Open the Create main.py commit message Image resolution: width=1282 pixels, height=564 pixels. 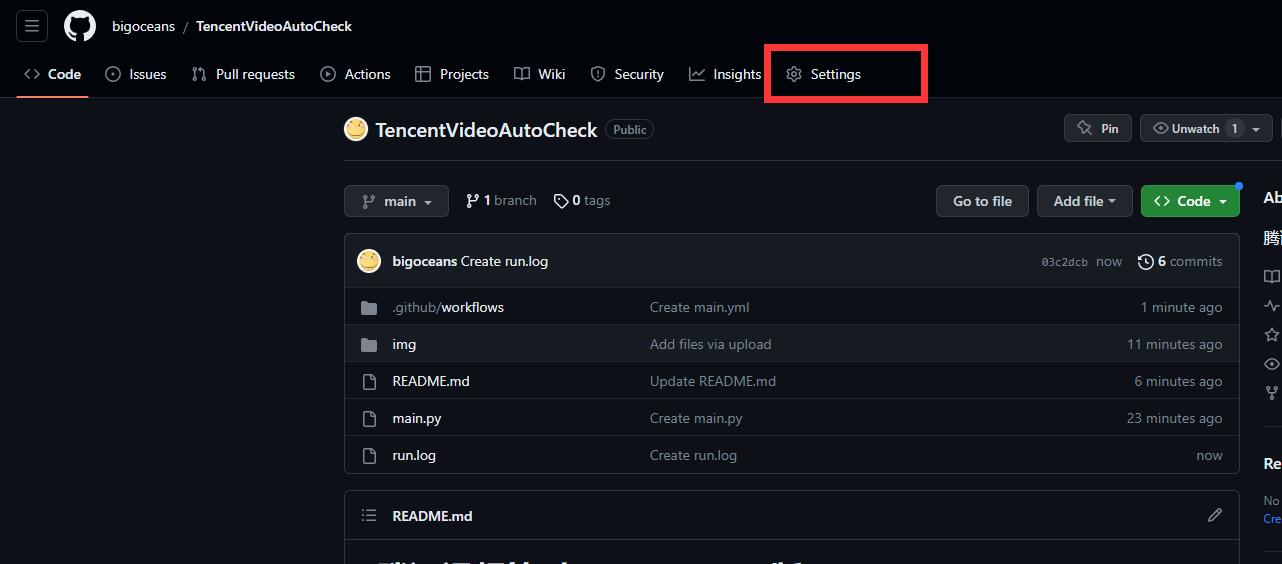[696, 418]
